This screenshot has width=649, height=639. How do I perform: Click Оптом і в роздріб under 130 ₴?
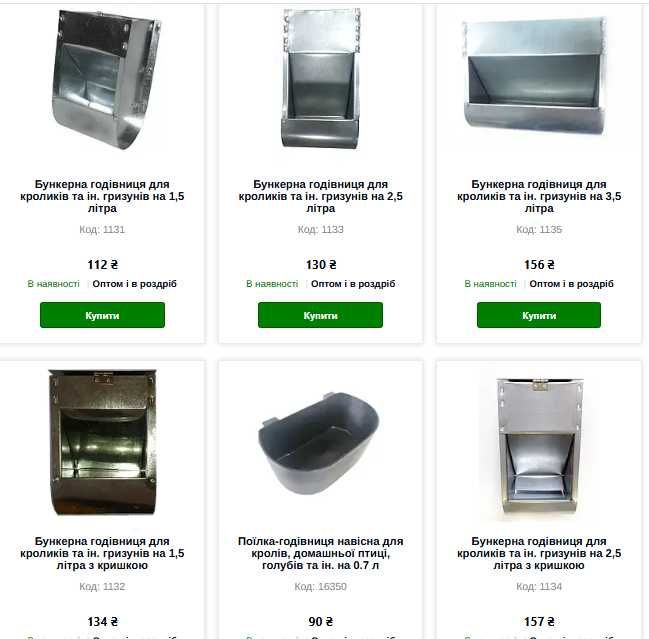353,284
